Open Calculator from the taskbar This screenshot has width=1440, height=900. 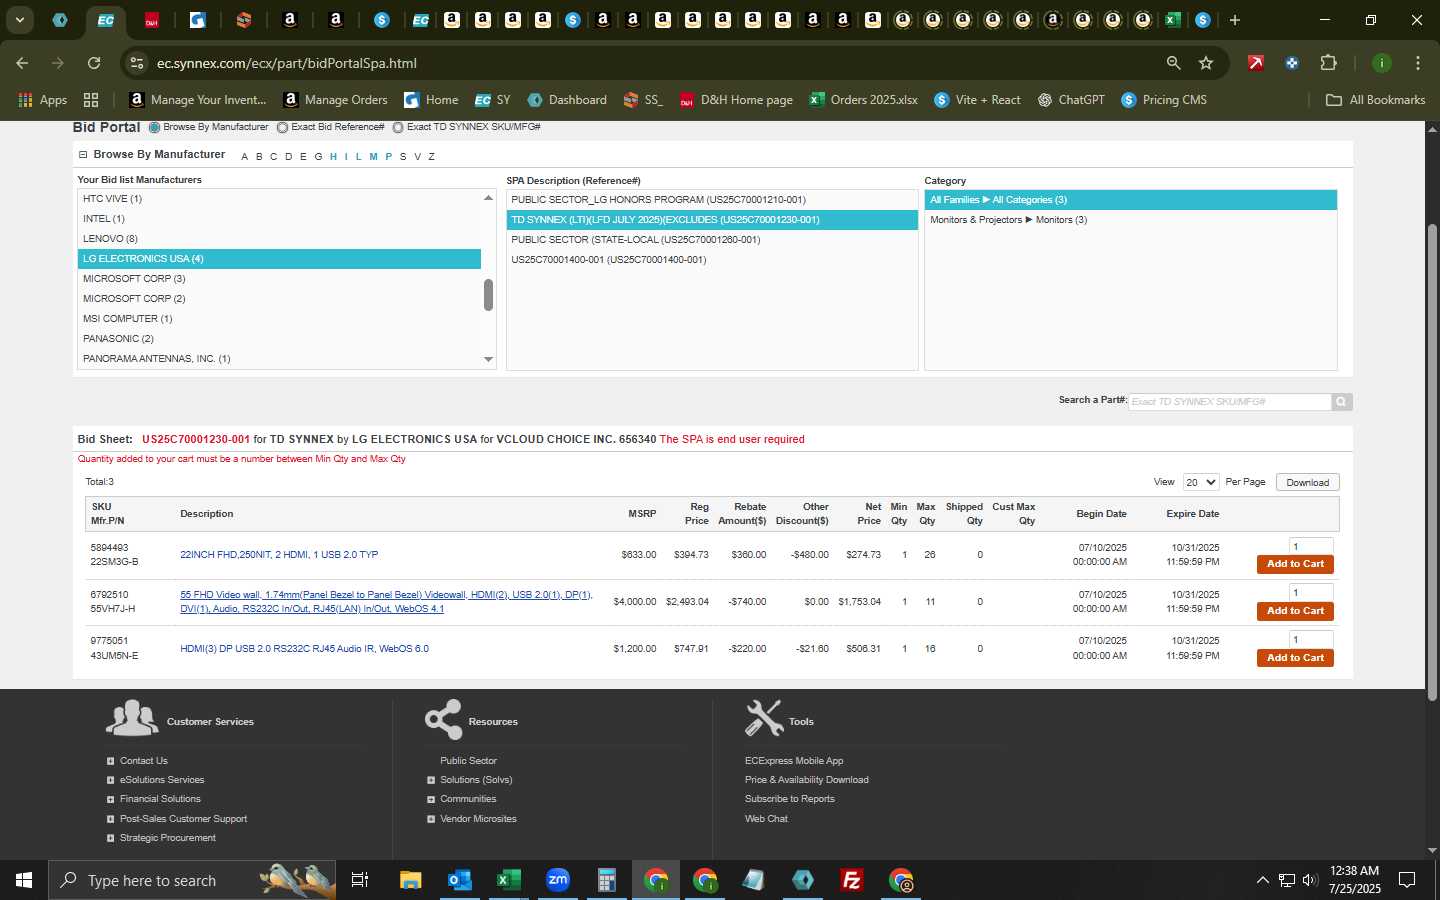(606, 880)
